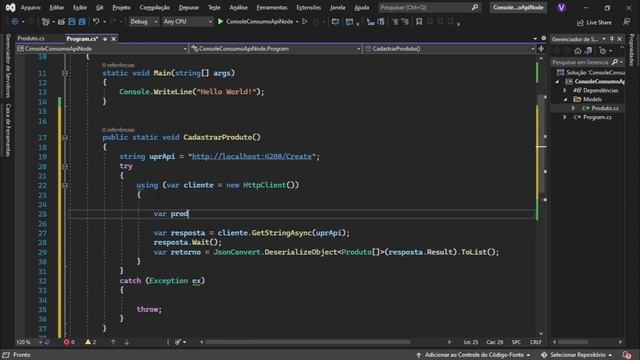Open the Ferramentas menu
Image resolution: width=640 pixels, height=360 pixels.
[272, 7]
